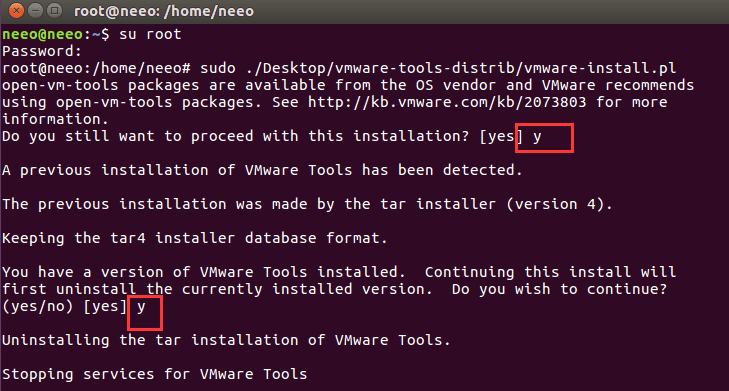Viewport: 729px width, 391px height.
Task: Click the 'Stopping services for VMware Tools' line
Action: [154, 374]
